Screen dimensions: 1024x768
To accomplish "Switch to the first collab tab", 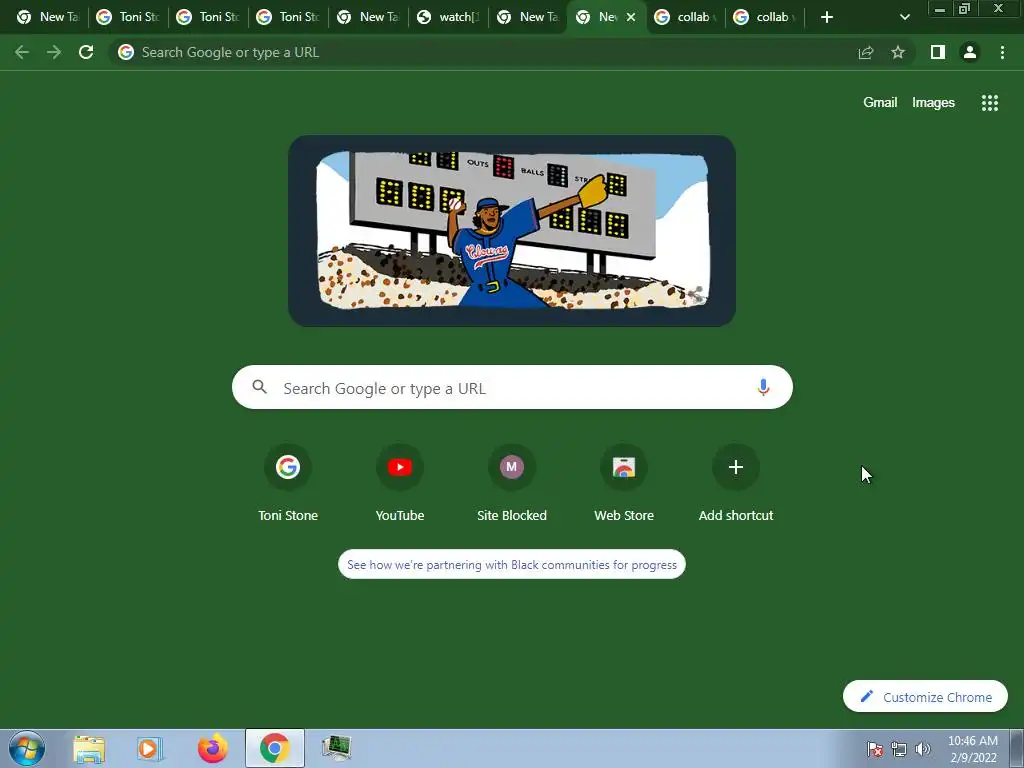I will 685,17.
